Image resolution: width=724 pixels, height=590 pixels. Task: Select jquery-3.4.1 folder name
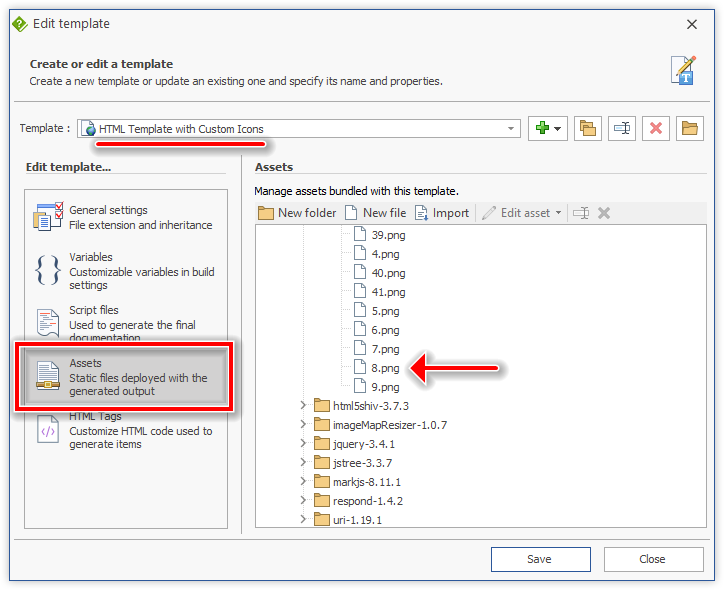(364, 444)
